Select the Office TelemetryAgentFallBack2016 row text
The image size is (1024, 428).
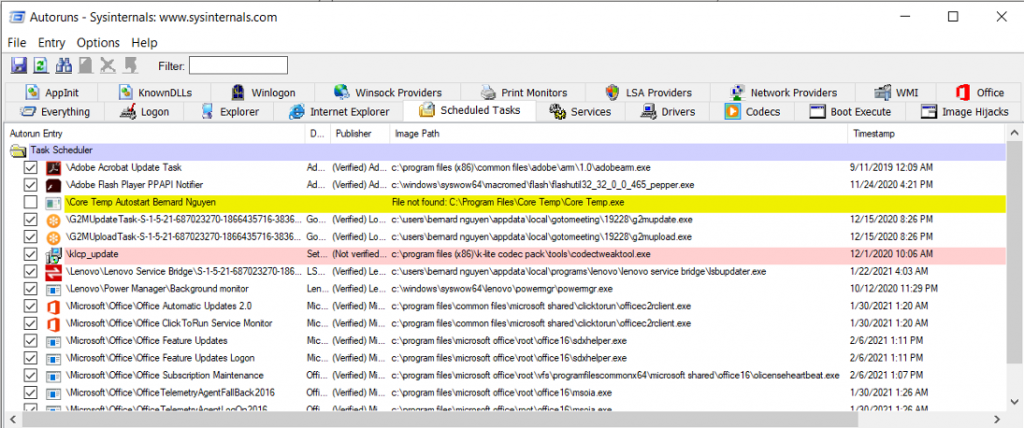click(x=170, y=393)
